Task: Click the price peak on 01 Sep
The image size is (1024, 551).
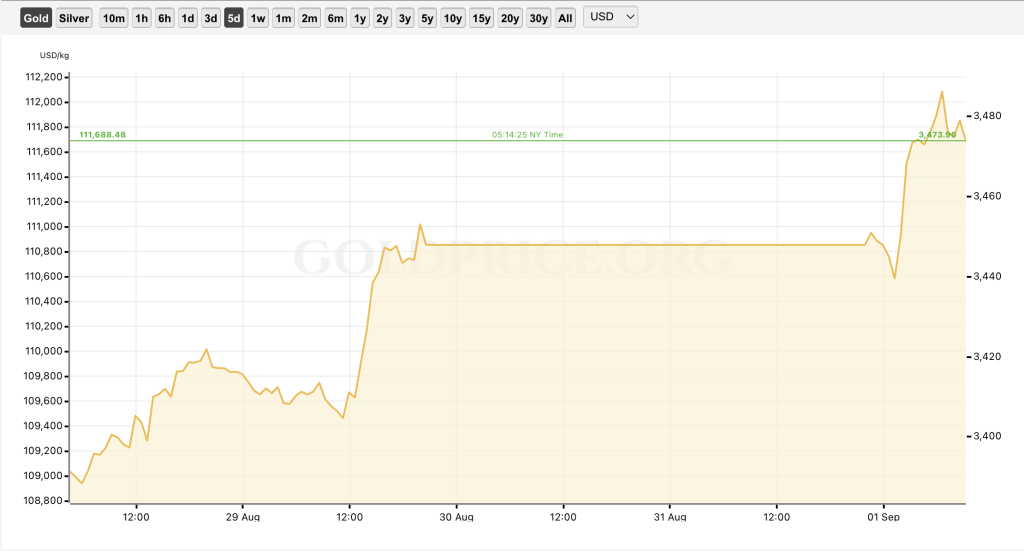Action: (941, 92)
